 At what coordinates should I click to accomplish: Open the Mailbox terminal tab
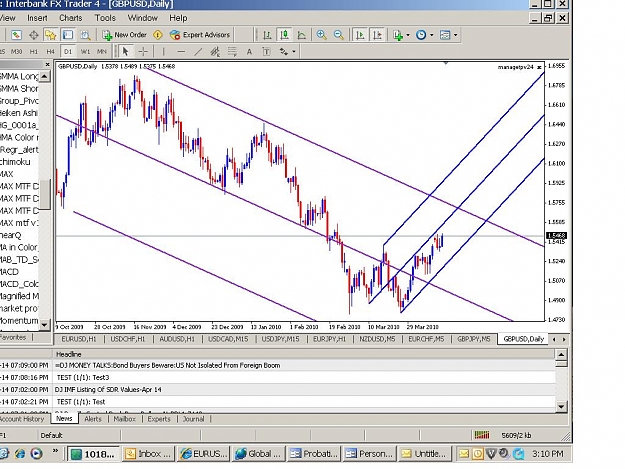pos(125,419)
